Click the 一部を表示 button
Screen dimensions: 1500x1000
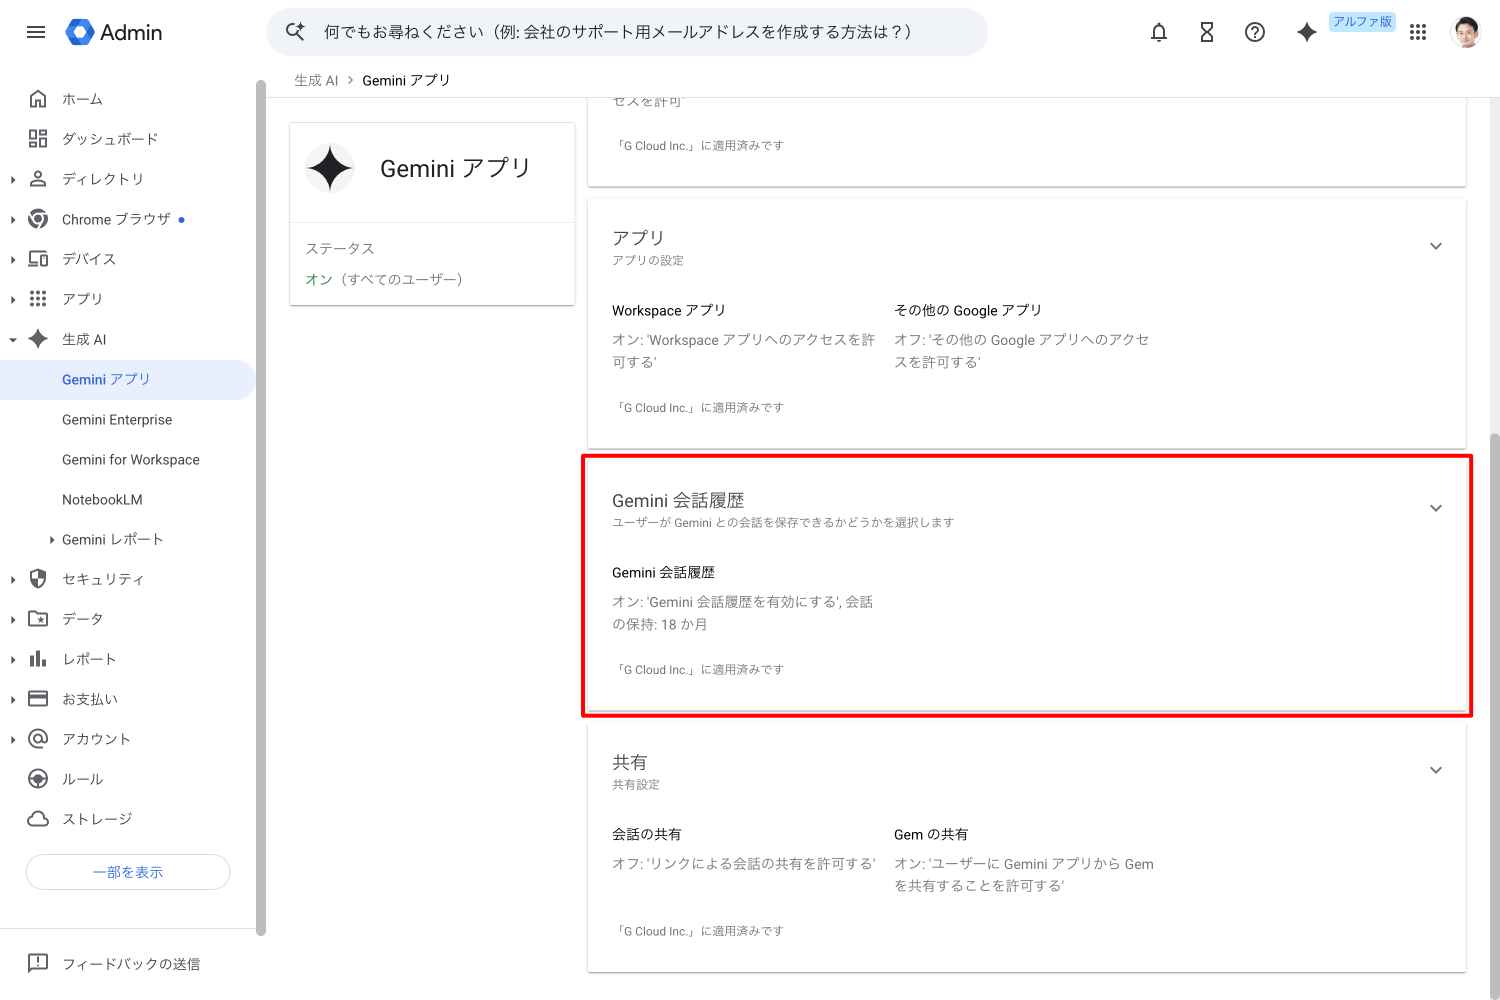[128, 872]
